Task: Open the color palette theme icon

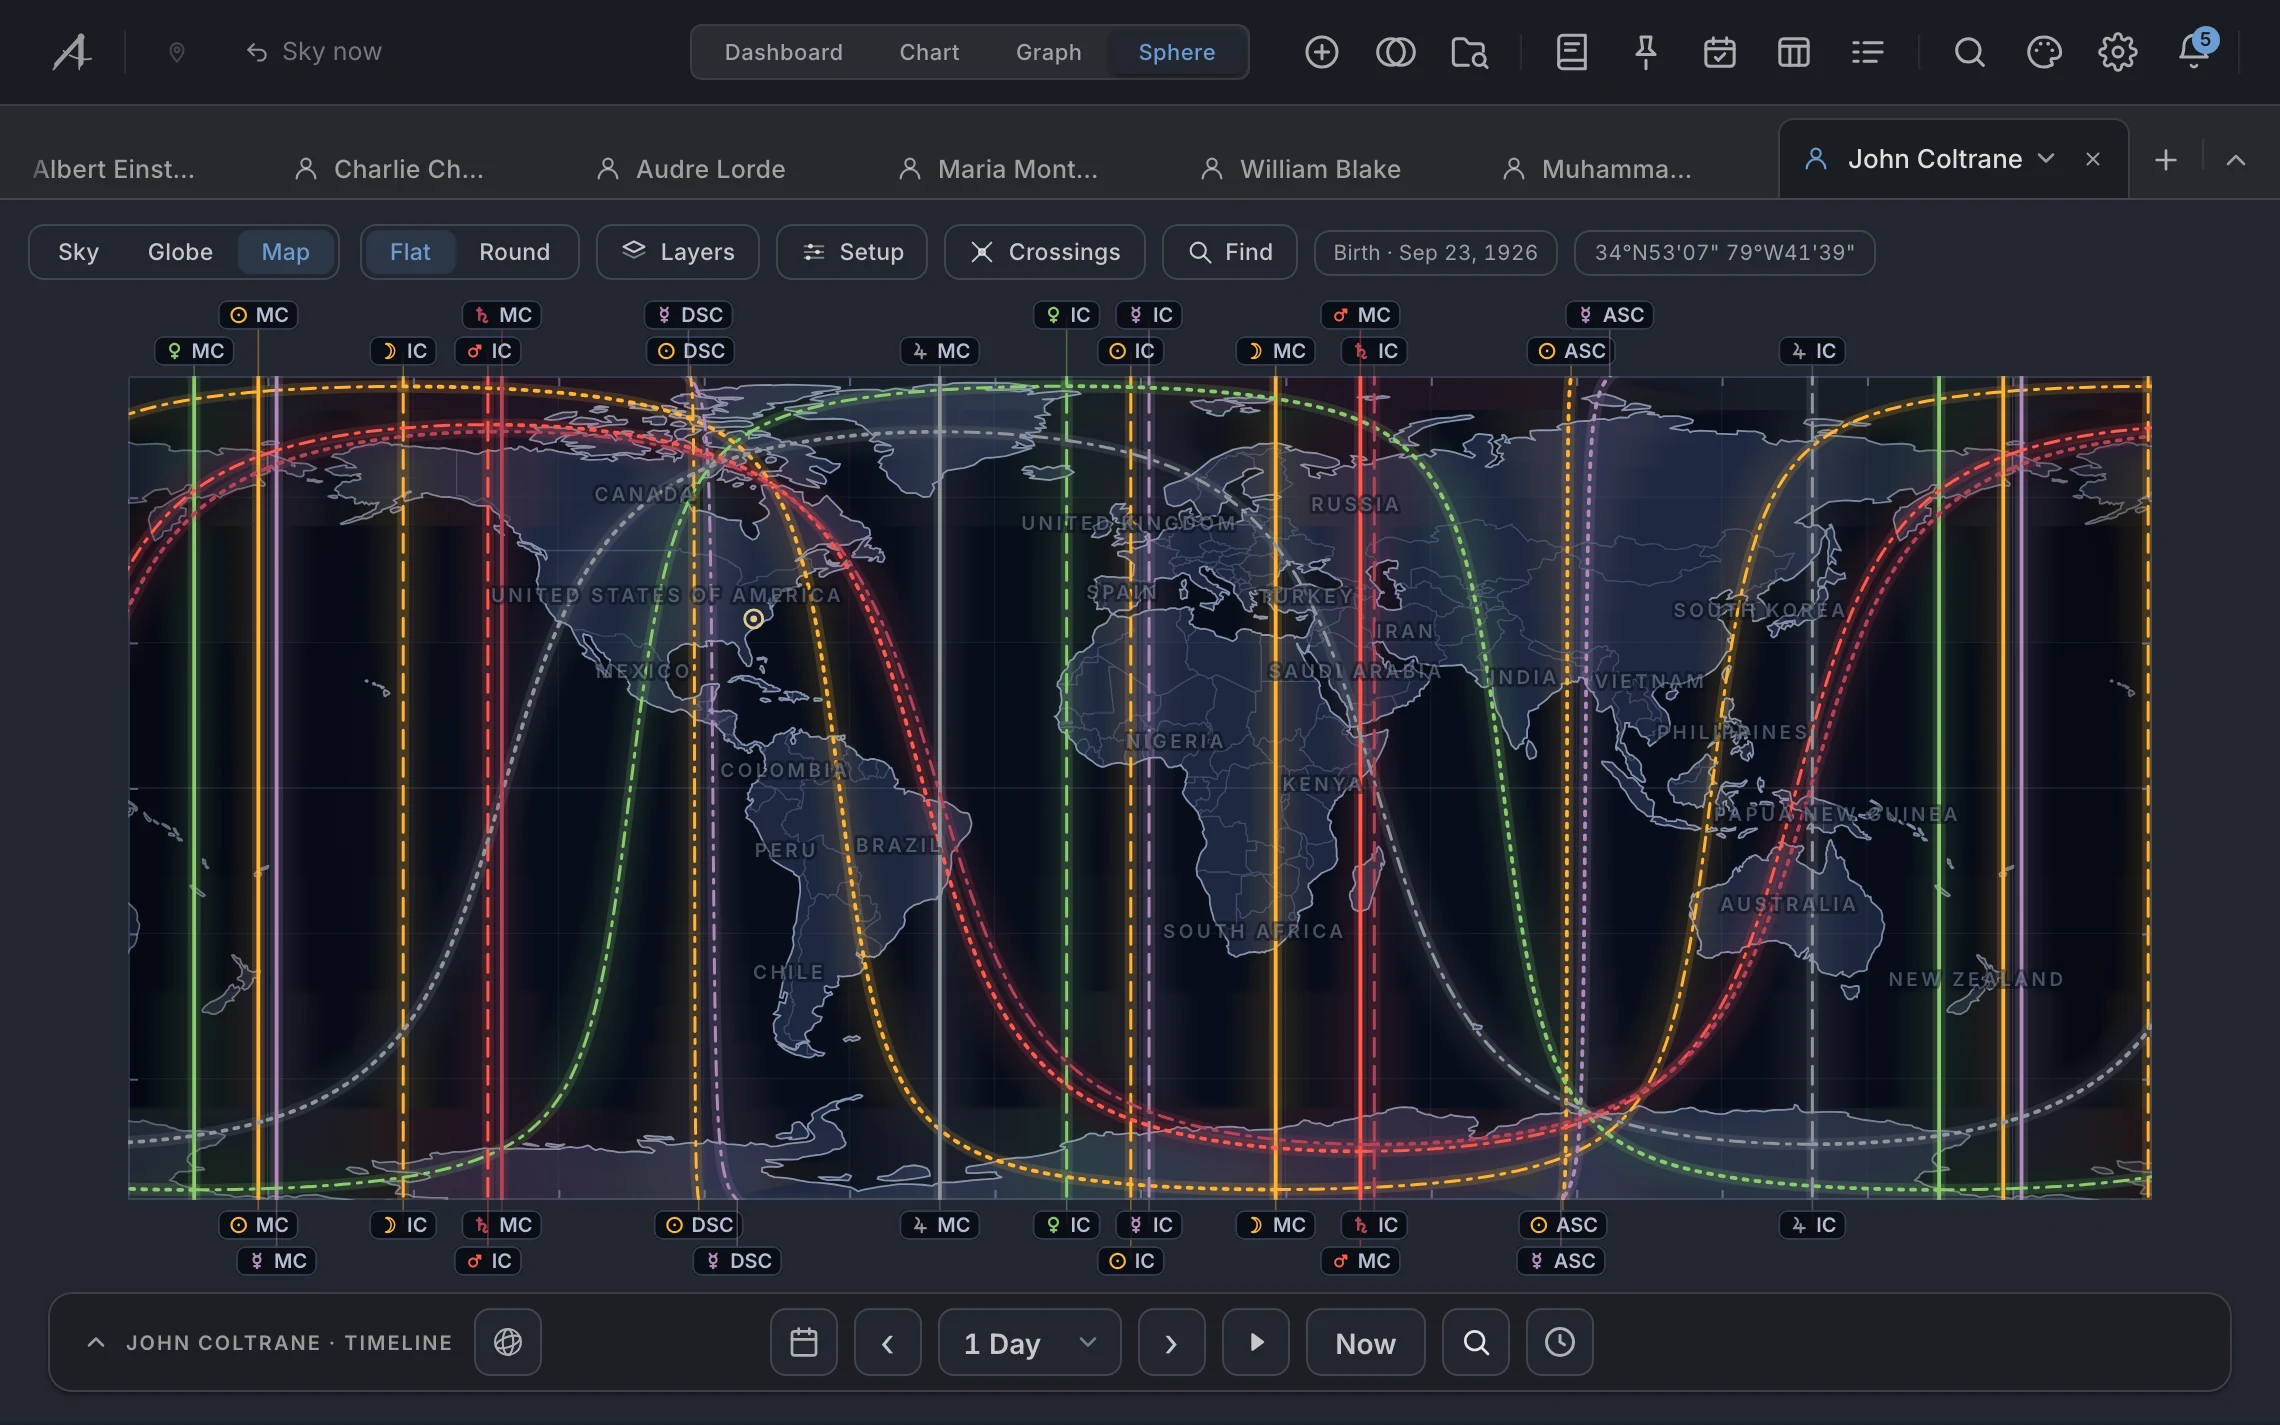Action: click(2043, 52)
